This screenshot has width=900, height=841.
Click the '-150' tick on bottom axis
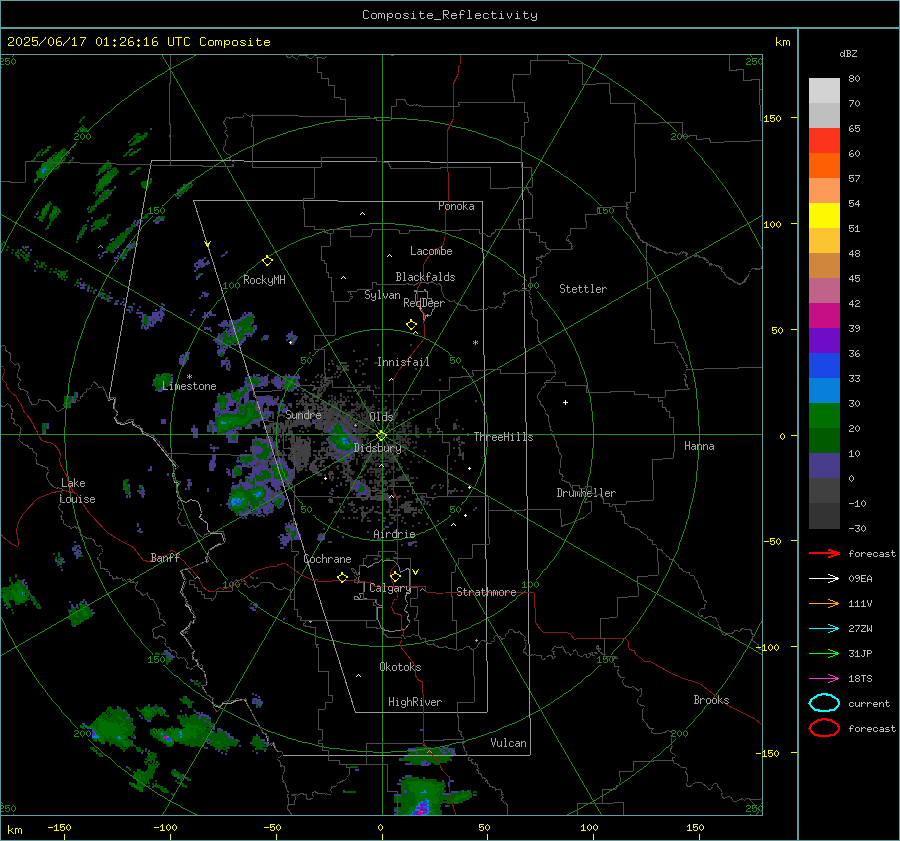(x=60, y=827)
